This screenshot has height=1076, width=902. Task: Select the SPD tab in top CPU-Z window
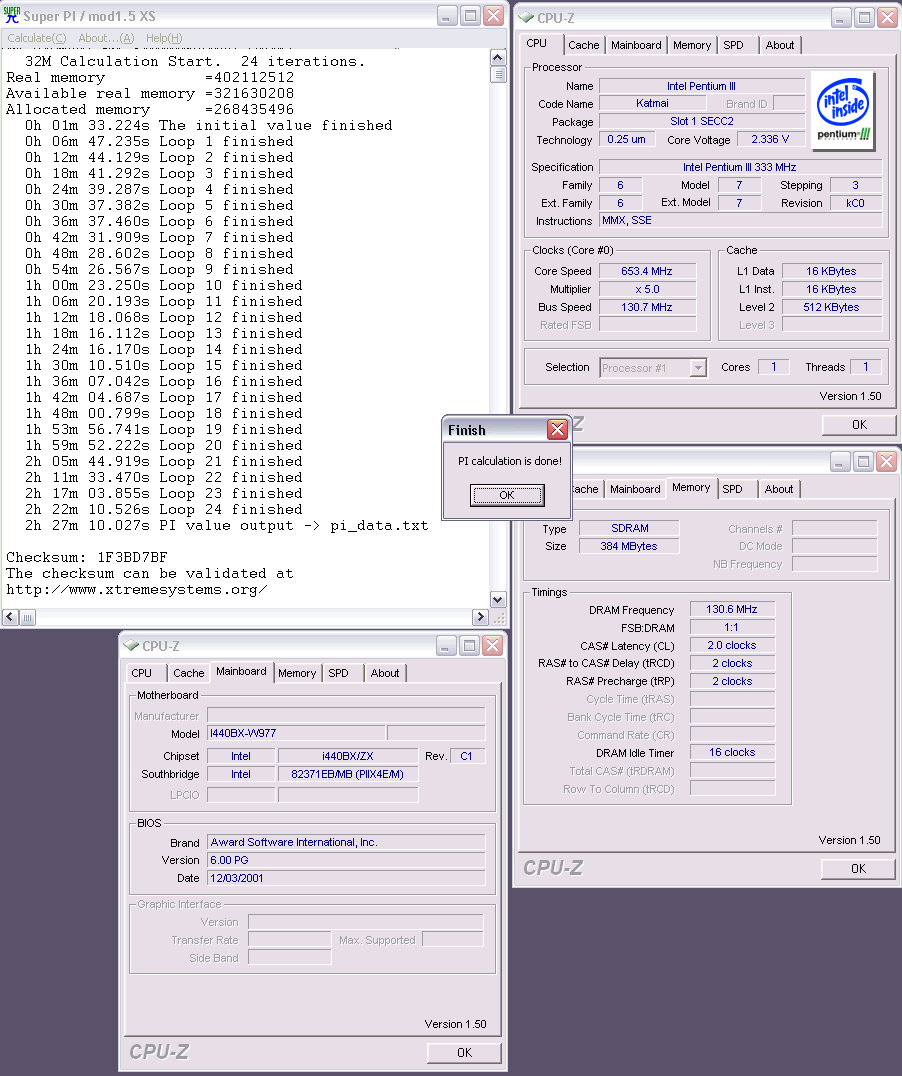(733, 45)
